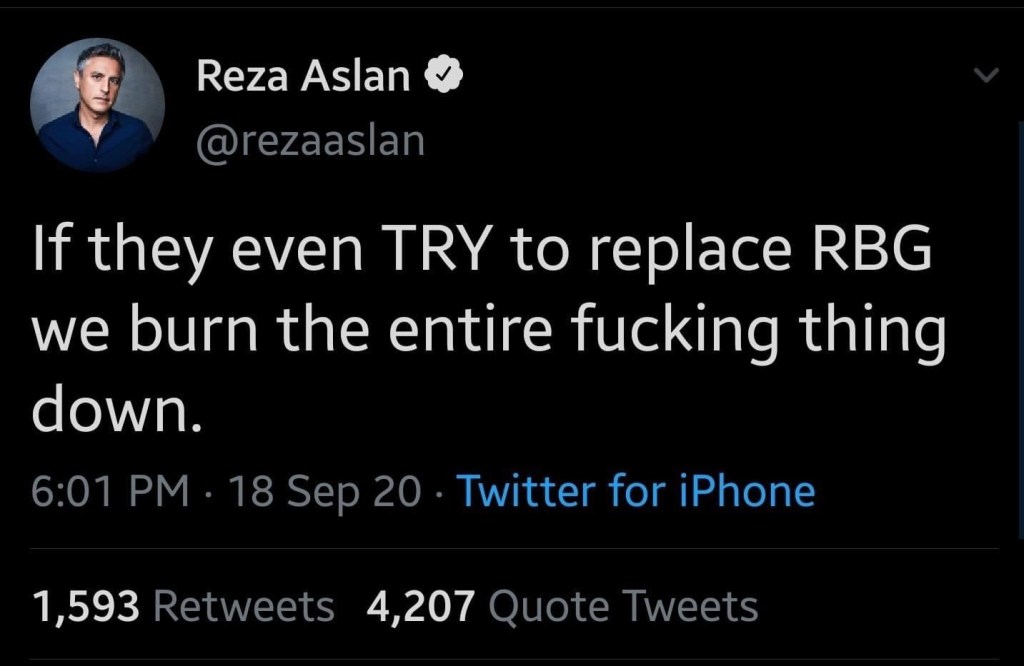The width and height of the screenshot is (1024, 666).
Task: Click Reza Aslan's profile picture
Action: tap(97, 104)
